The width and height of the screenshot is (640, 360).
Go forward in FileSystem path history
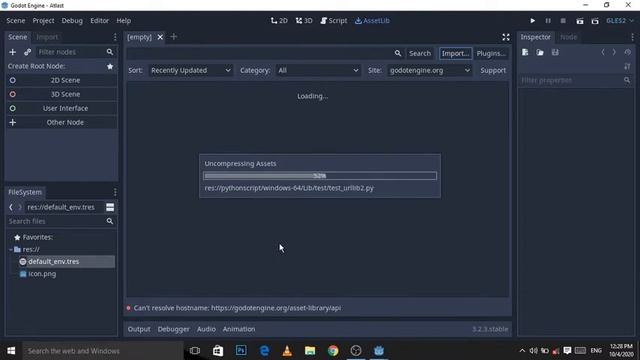(20, 207)
